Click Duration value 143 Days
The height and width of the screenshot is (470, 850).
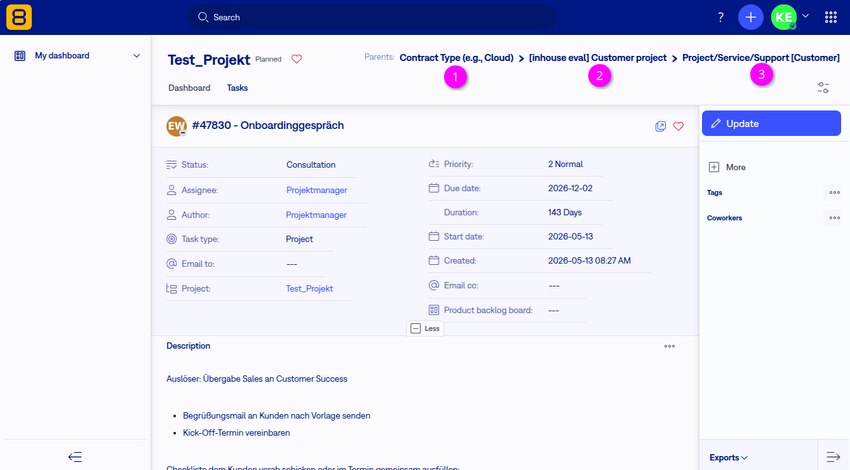point(564,213)
